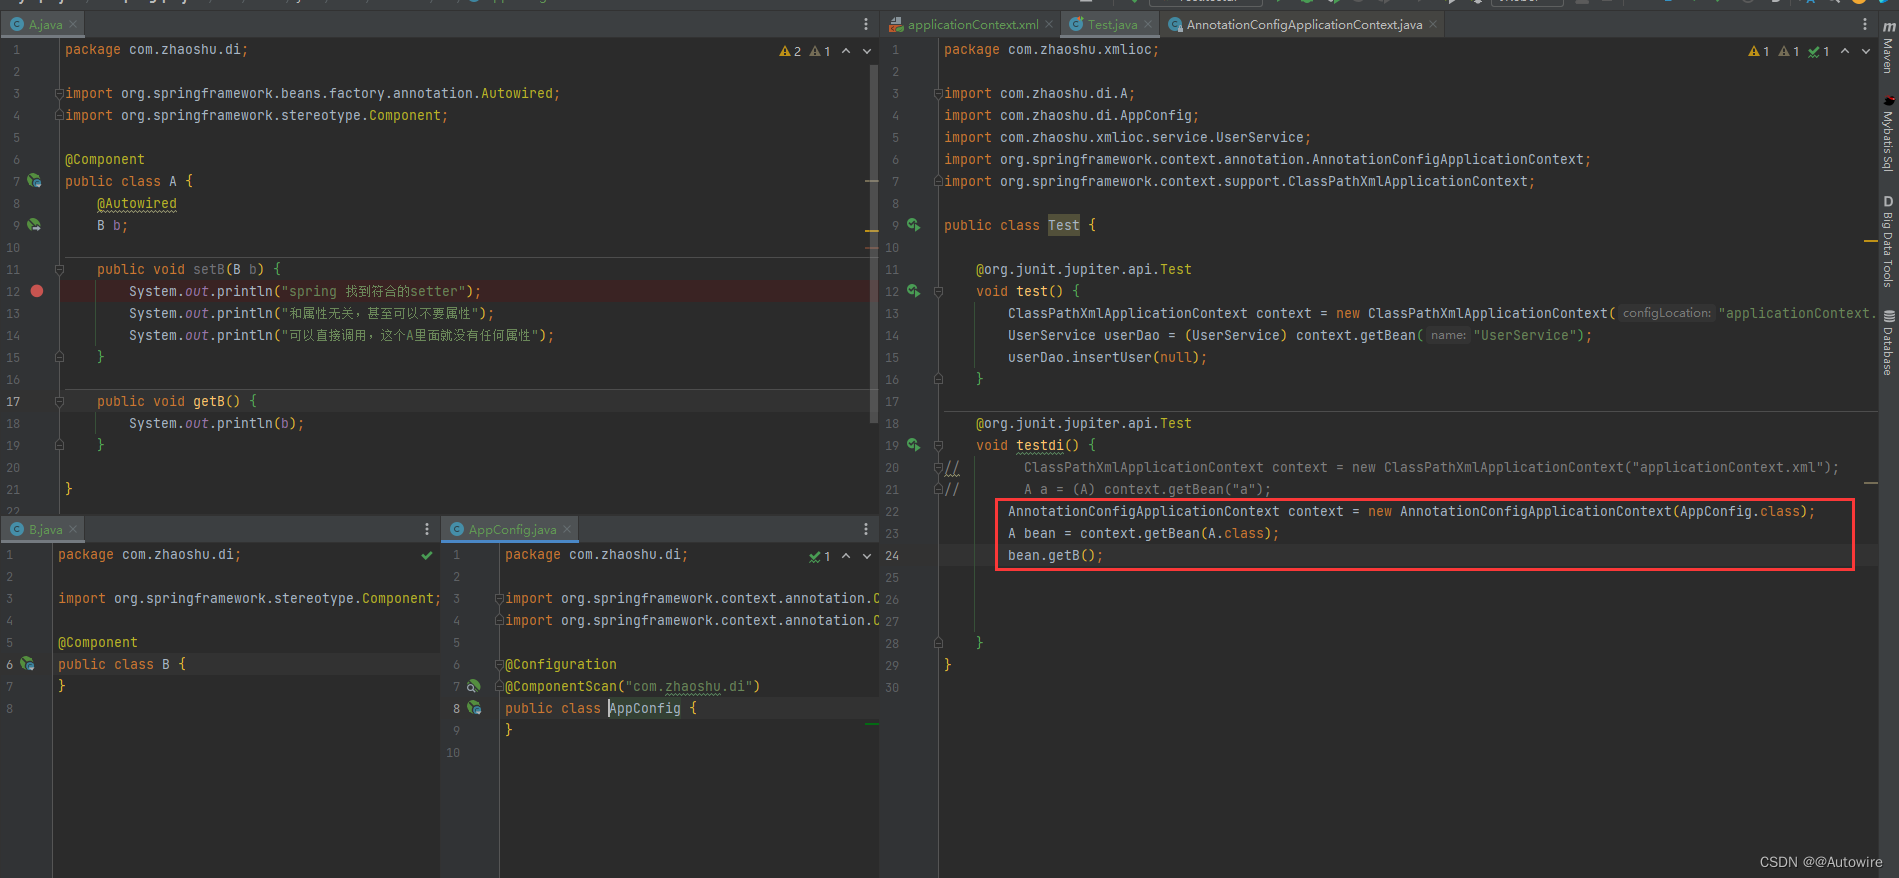This screenshot has width=1899, height=878.
Task: Go to next highlighted problem in Test.java
Action: 1866,51
